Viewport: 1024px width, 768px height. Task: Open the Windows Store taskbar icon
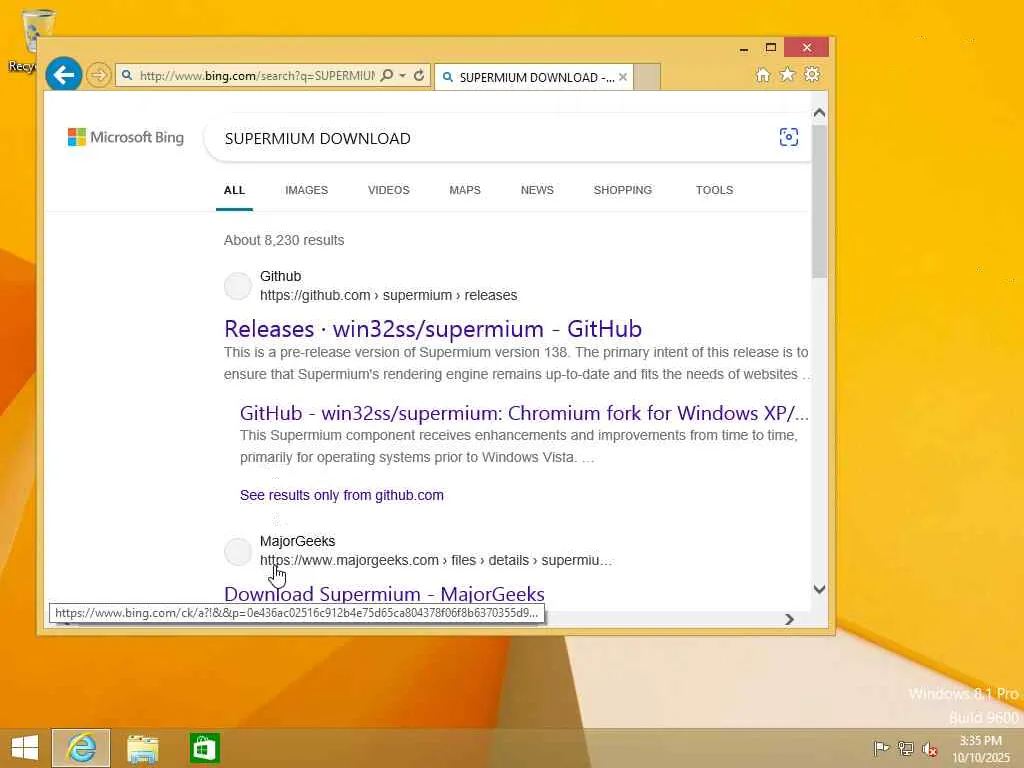click(x=204, y=748)
